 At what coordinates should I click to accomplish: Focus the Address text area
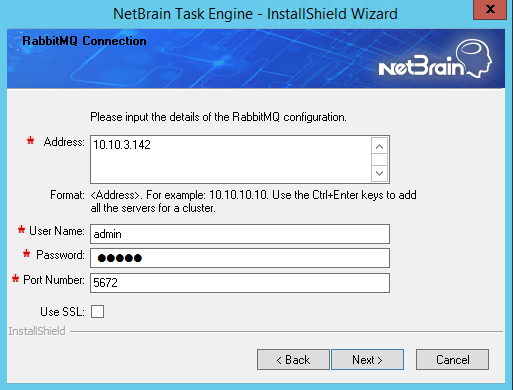[231, 159]
